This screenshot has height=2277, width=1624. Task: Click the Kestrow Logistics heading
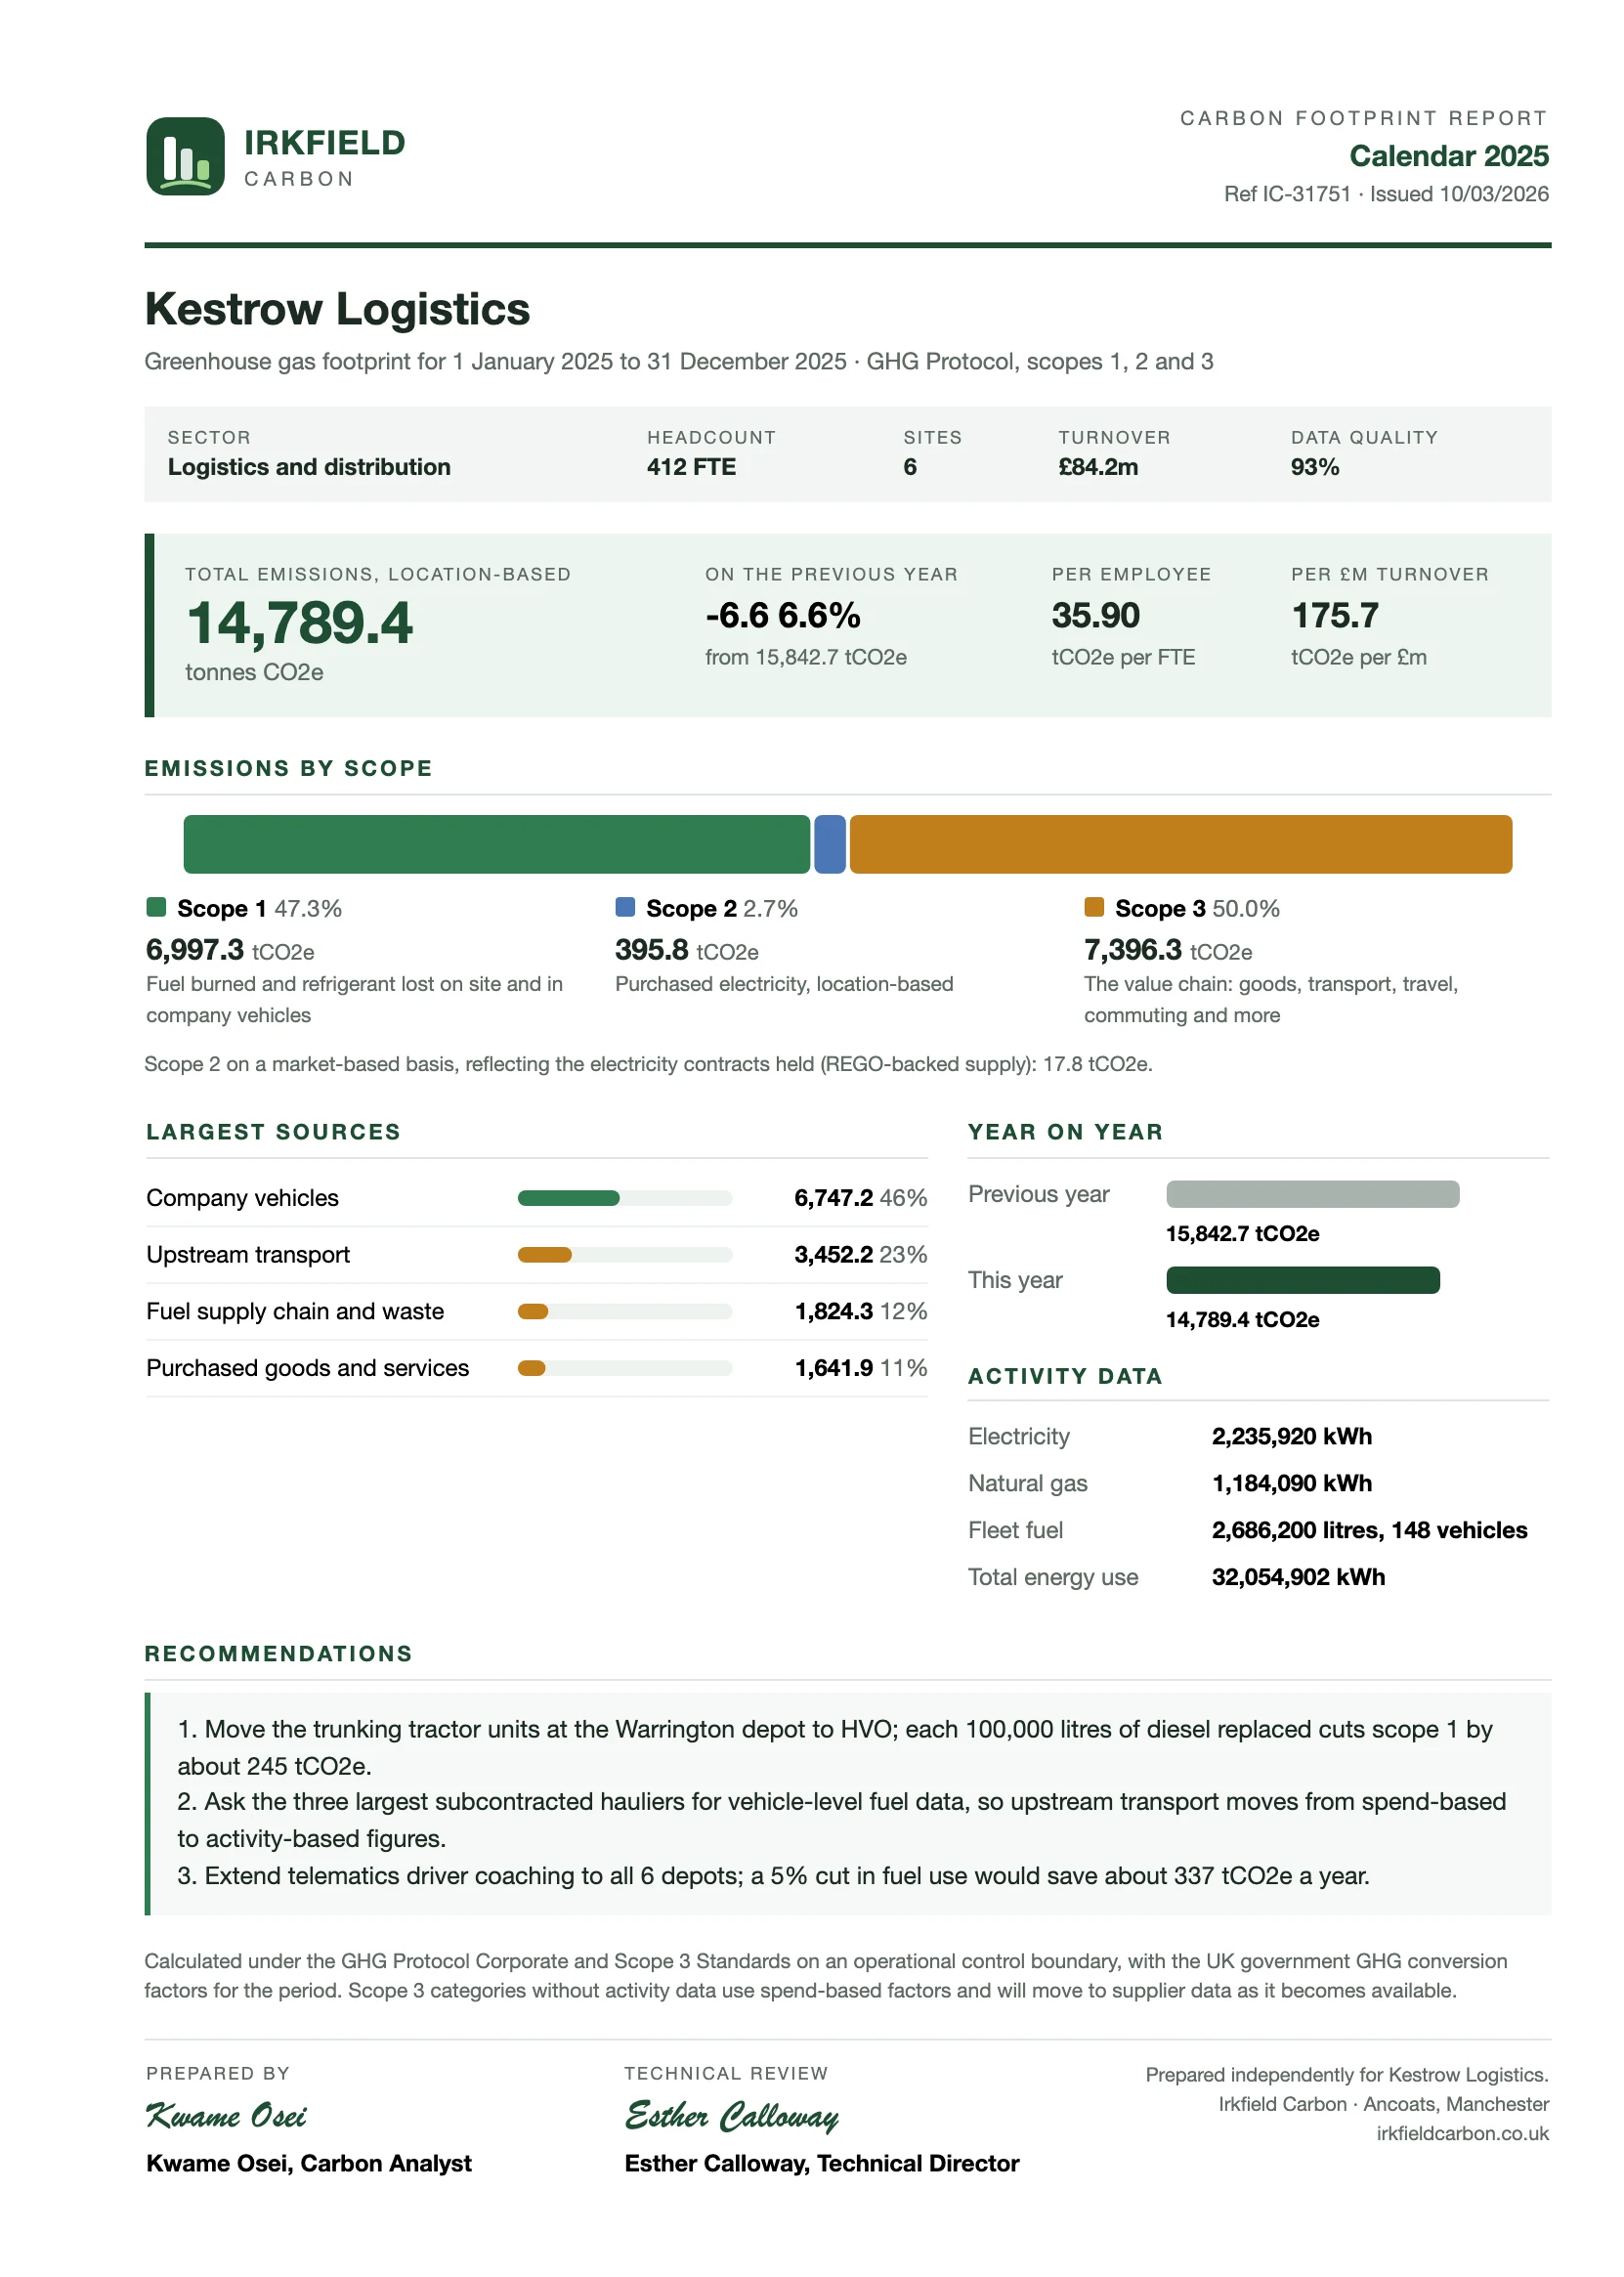pos(337,309)
